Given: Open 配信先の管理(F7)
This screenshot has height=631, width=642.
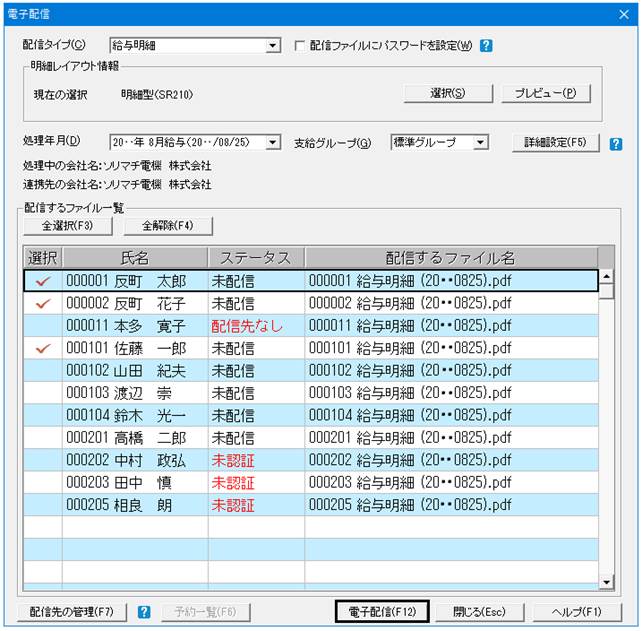Looking at the screenshot, I should [x=72, y=612].
